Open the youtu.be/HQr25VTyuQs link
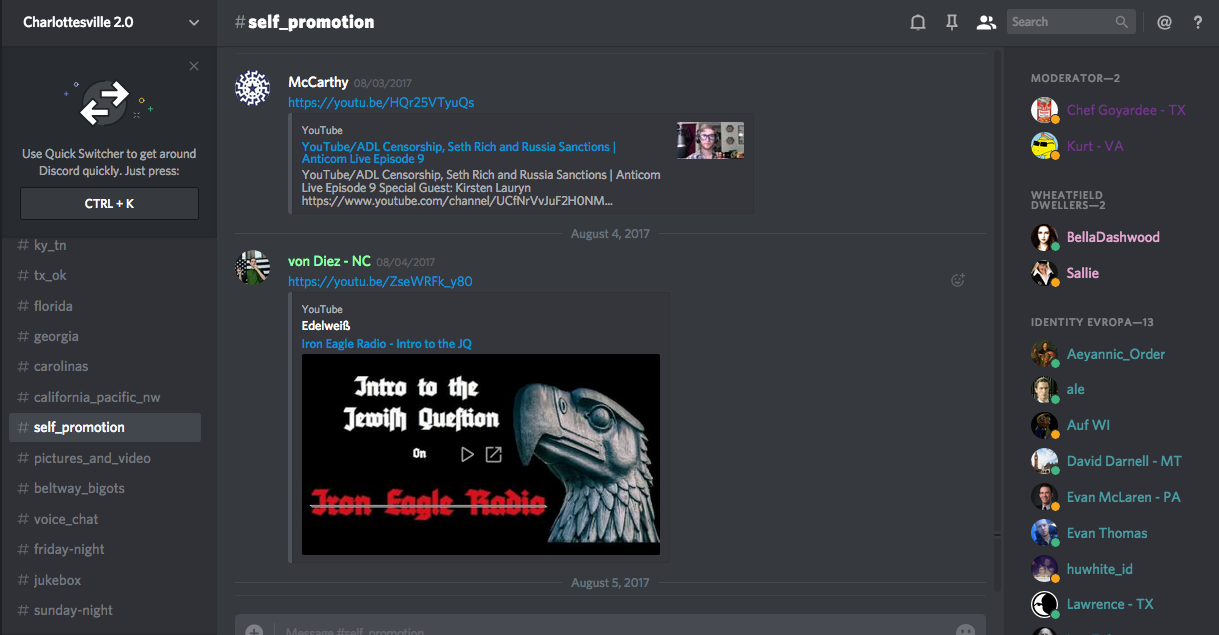Viewport: 1219px width, 635px height. pos(381,102)
